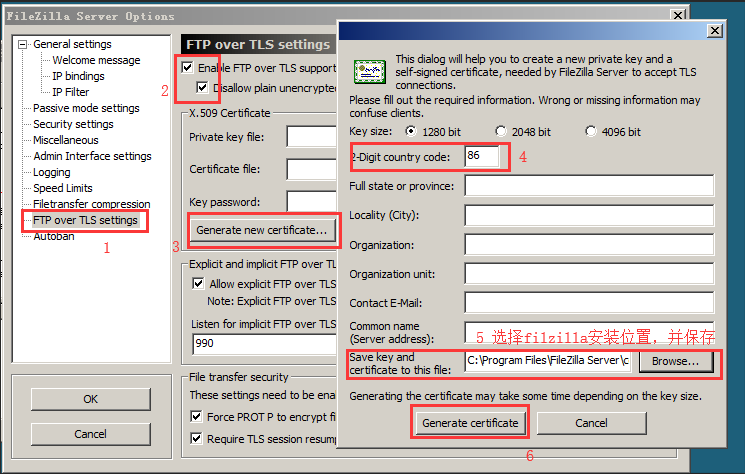This screenshot has width=745, height=474.
Task: Open Filetransfer compression settings
Action: (x=91, y=204)
